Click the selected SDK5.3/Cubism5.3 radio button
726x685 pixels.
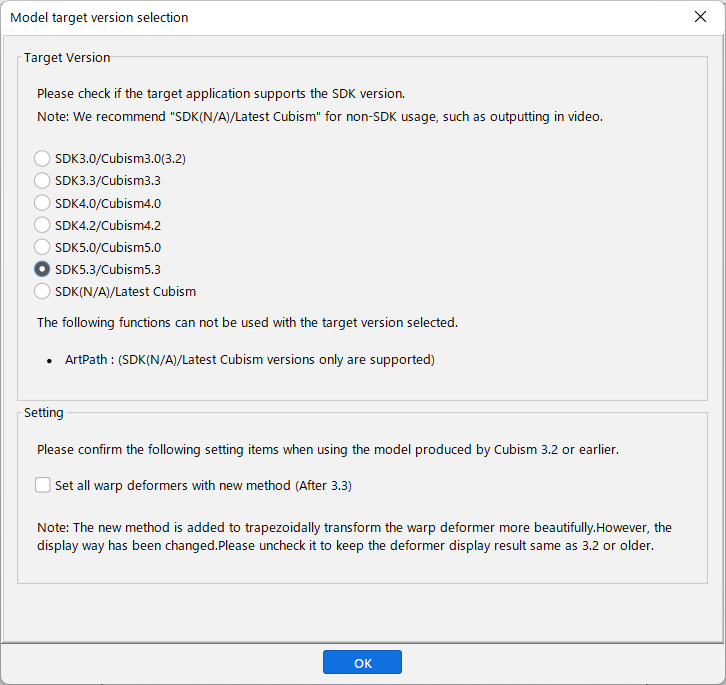pos(42,269)
